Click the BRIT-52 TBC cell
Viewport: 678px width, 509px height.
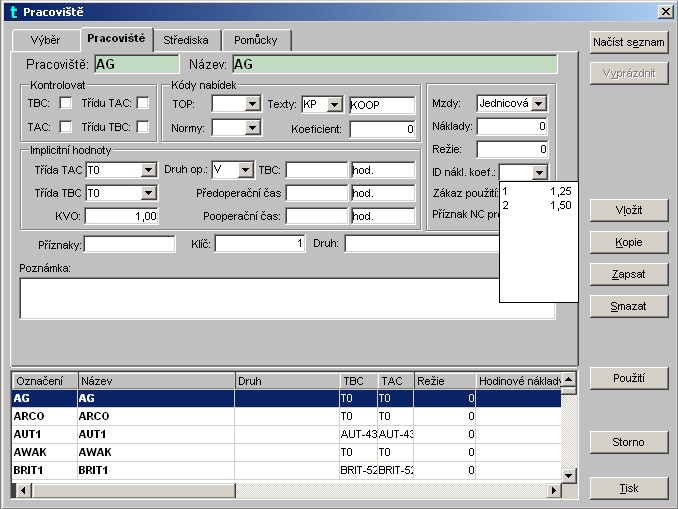click(358, 470)
